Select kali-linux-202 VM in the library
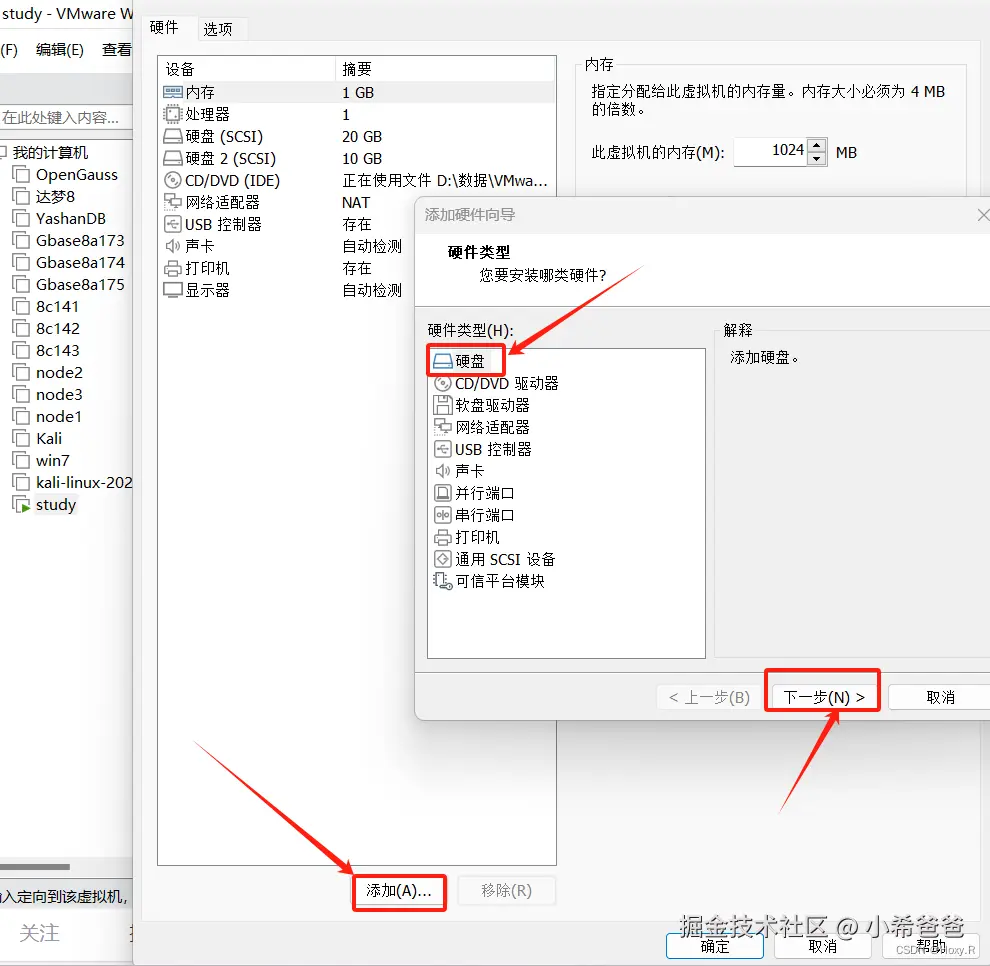990x966 pixels. (x=84, y=483)
